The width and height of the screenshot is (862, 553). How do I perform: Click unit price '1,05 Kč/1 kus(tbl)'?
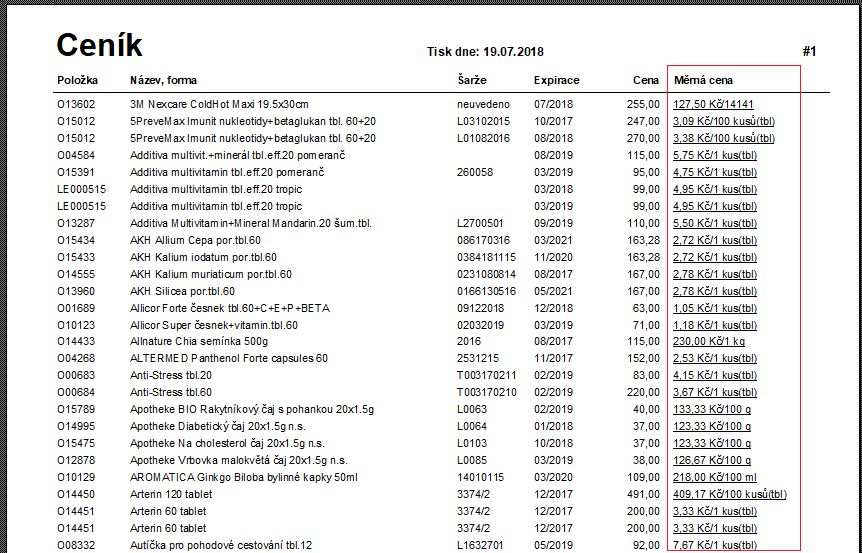(x=715, y=308)
